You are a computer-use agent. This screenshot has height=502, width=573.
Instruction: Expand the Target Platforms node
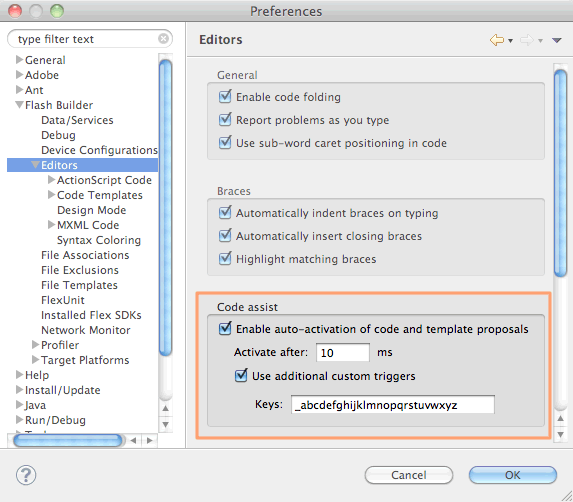point(36,360)
